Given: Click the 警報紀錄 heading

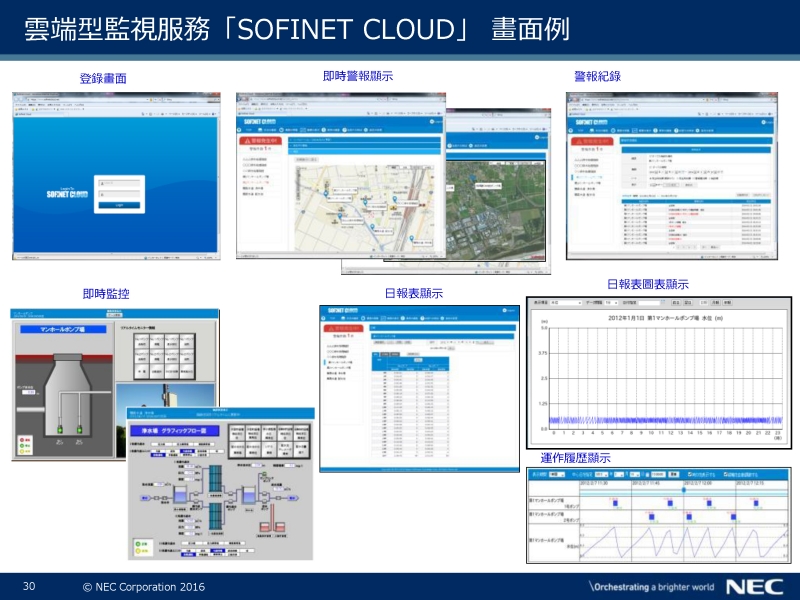Looking at the screenshot, I should 597,77.
